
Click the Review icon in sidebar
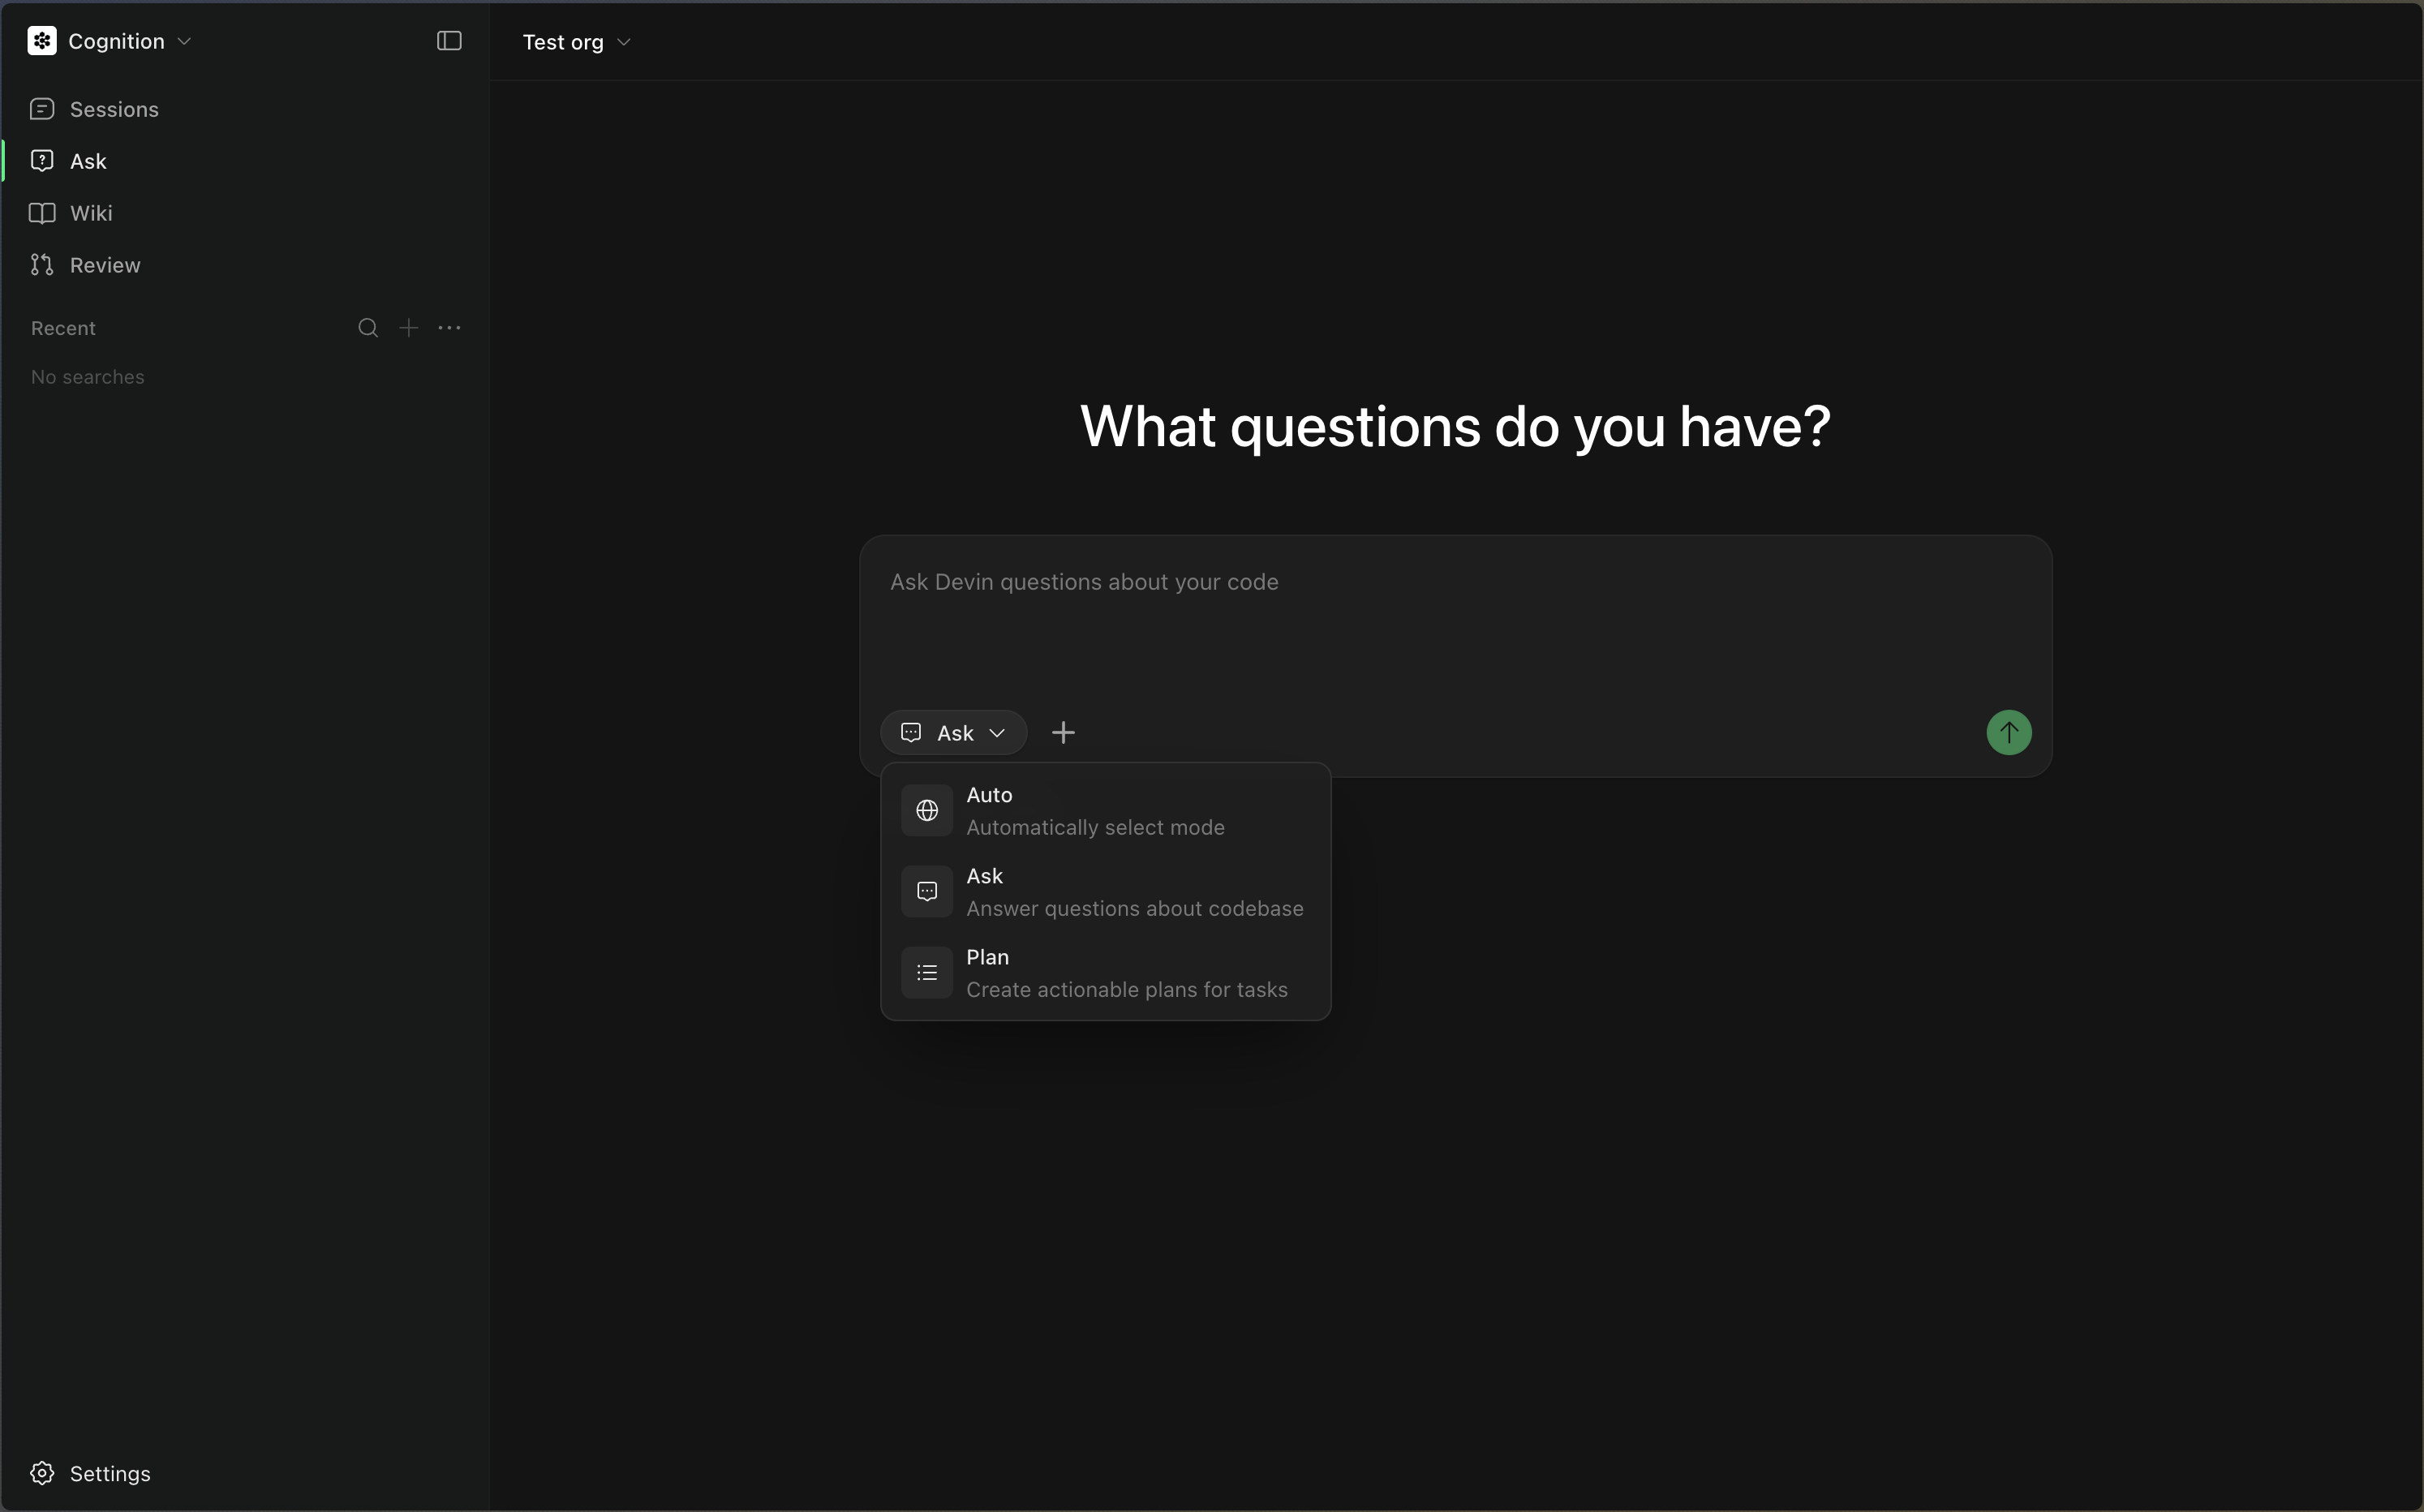[x=41, y=265]
